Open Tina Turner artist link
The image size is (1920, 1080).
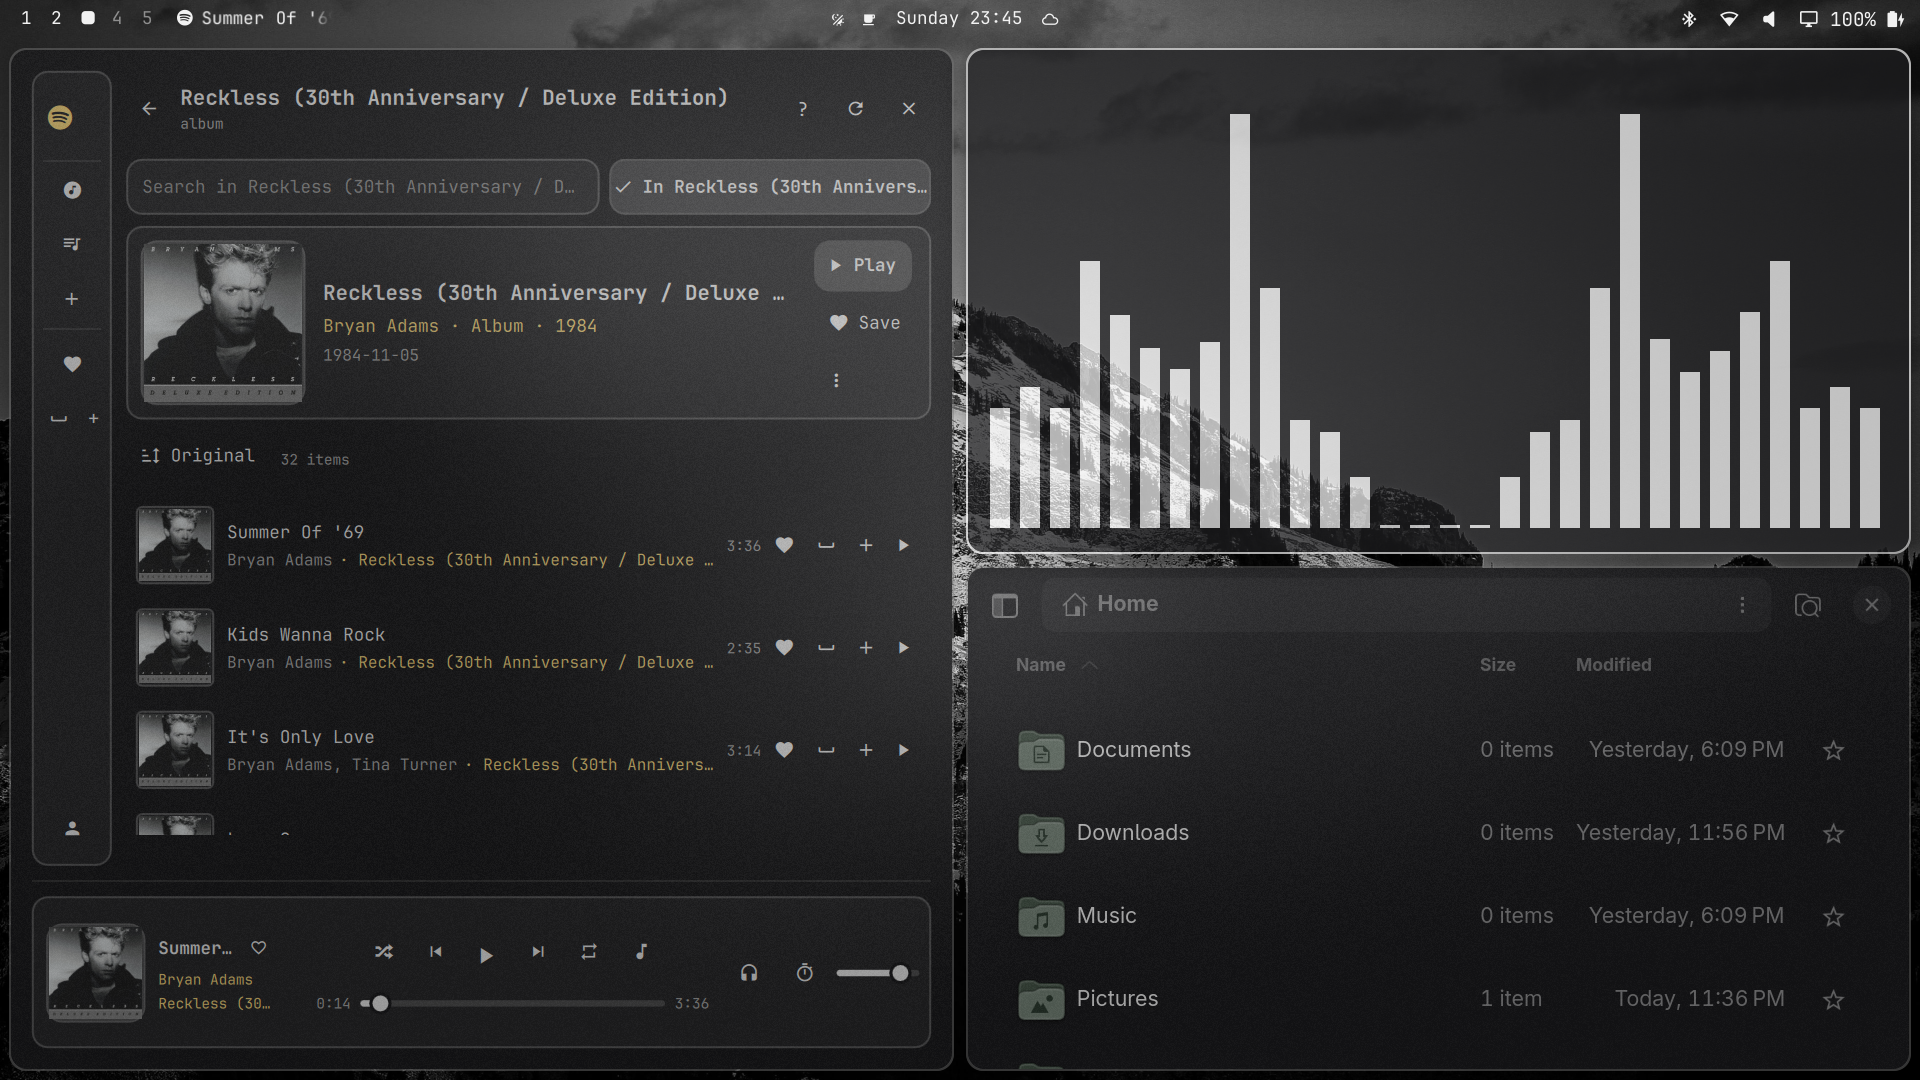404,765
